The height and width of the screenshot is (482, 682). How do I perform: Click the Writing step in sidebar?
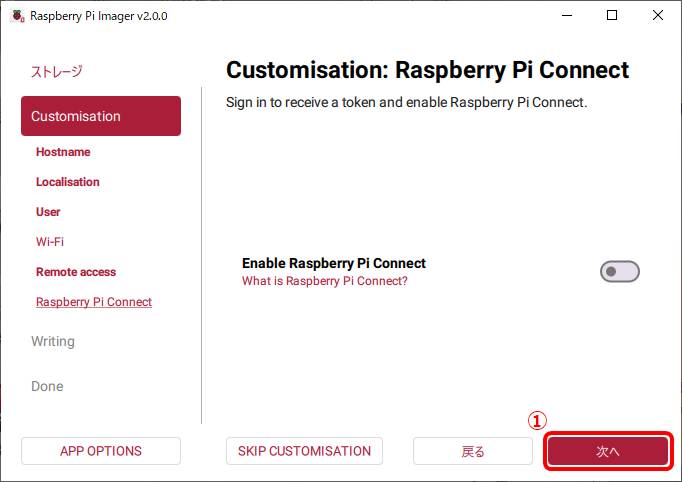(53, 342)
